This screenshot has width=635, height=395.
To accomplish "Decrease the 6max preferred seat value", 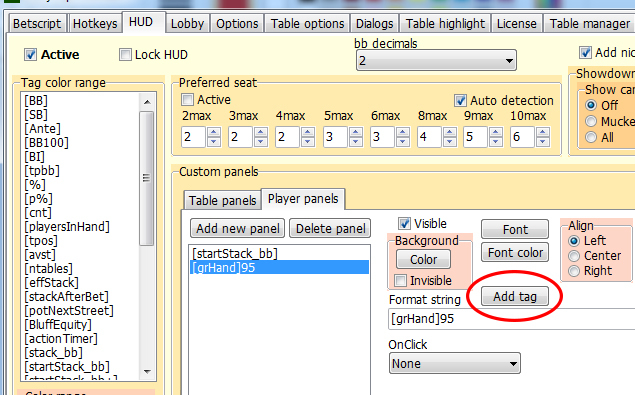I will 403,142.
